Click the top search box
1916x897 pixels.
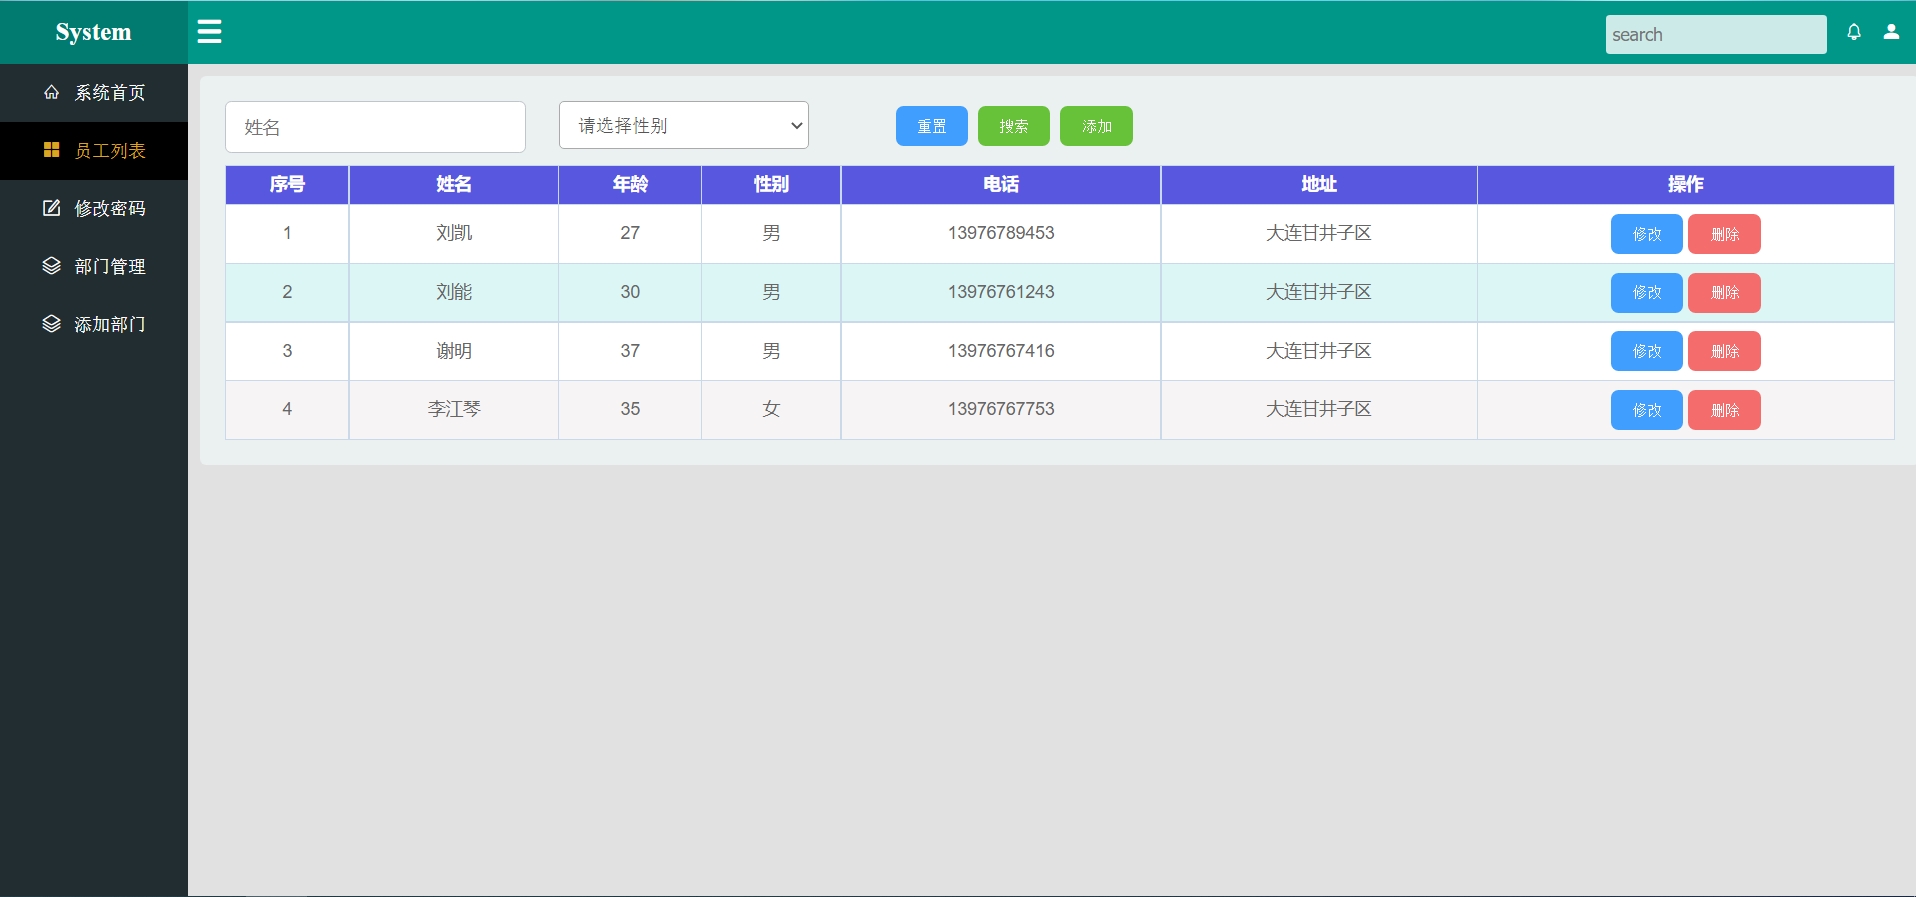pos(1715,35)
